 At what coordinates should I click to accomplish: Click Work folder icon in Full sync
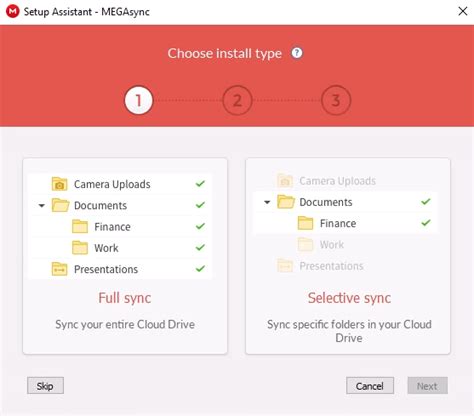(80, 248)
